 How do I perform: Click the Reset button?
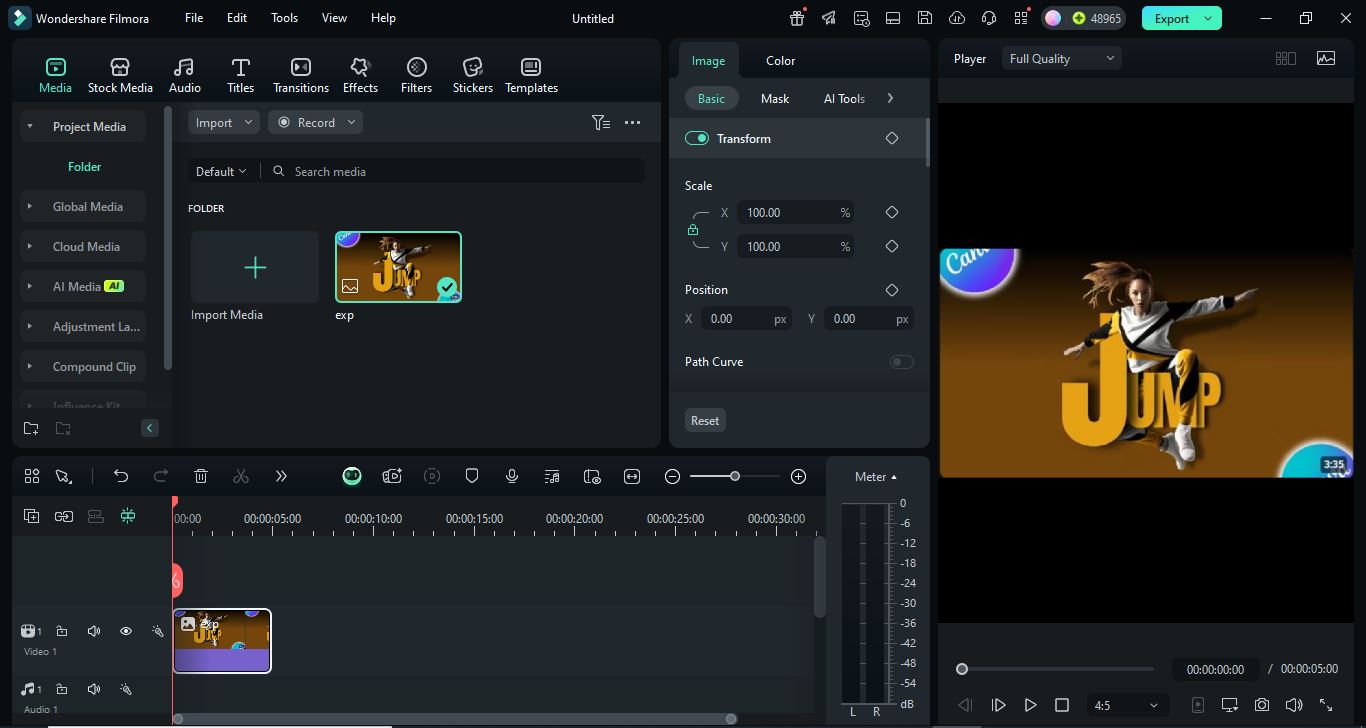click(x=705, y=420)
